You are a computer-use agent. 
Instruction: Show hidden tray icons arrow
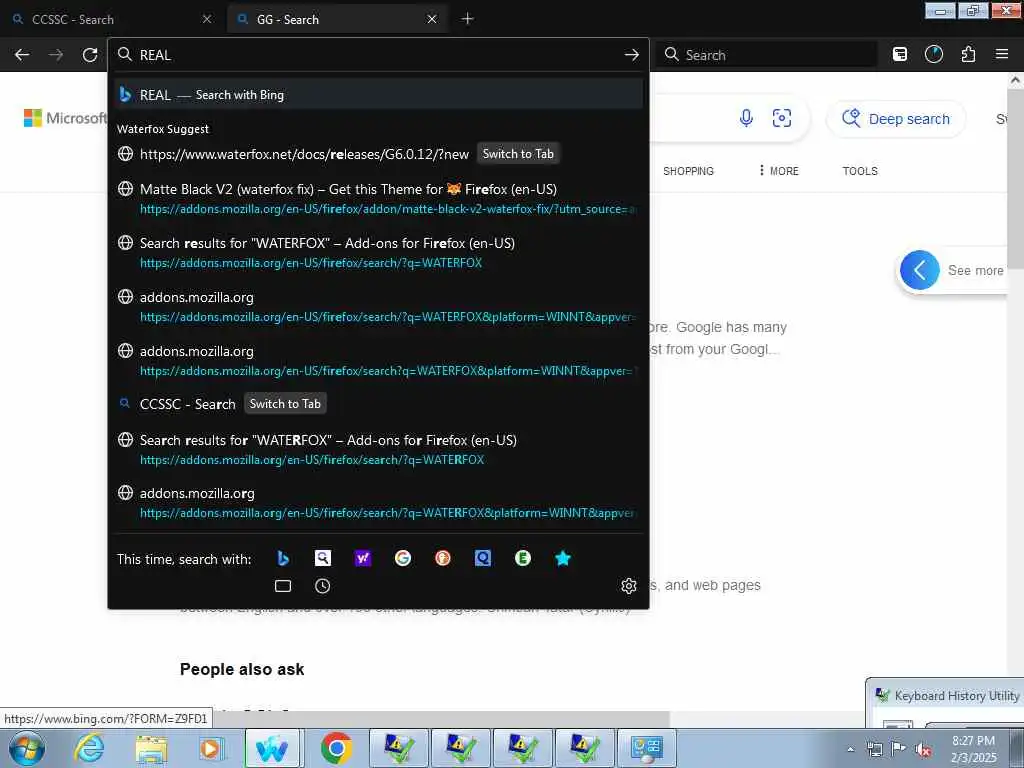(x=850, y=749)
